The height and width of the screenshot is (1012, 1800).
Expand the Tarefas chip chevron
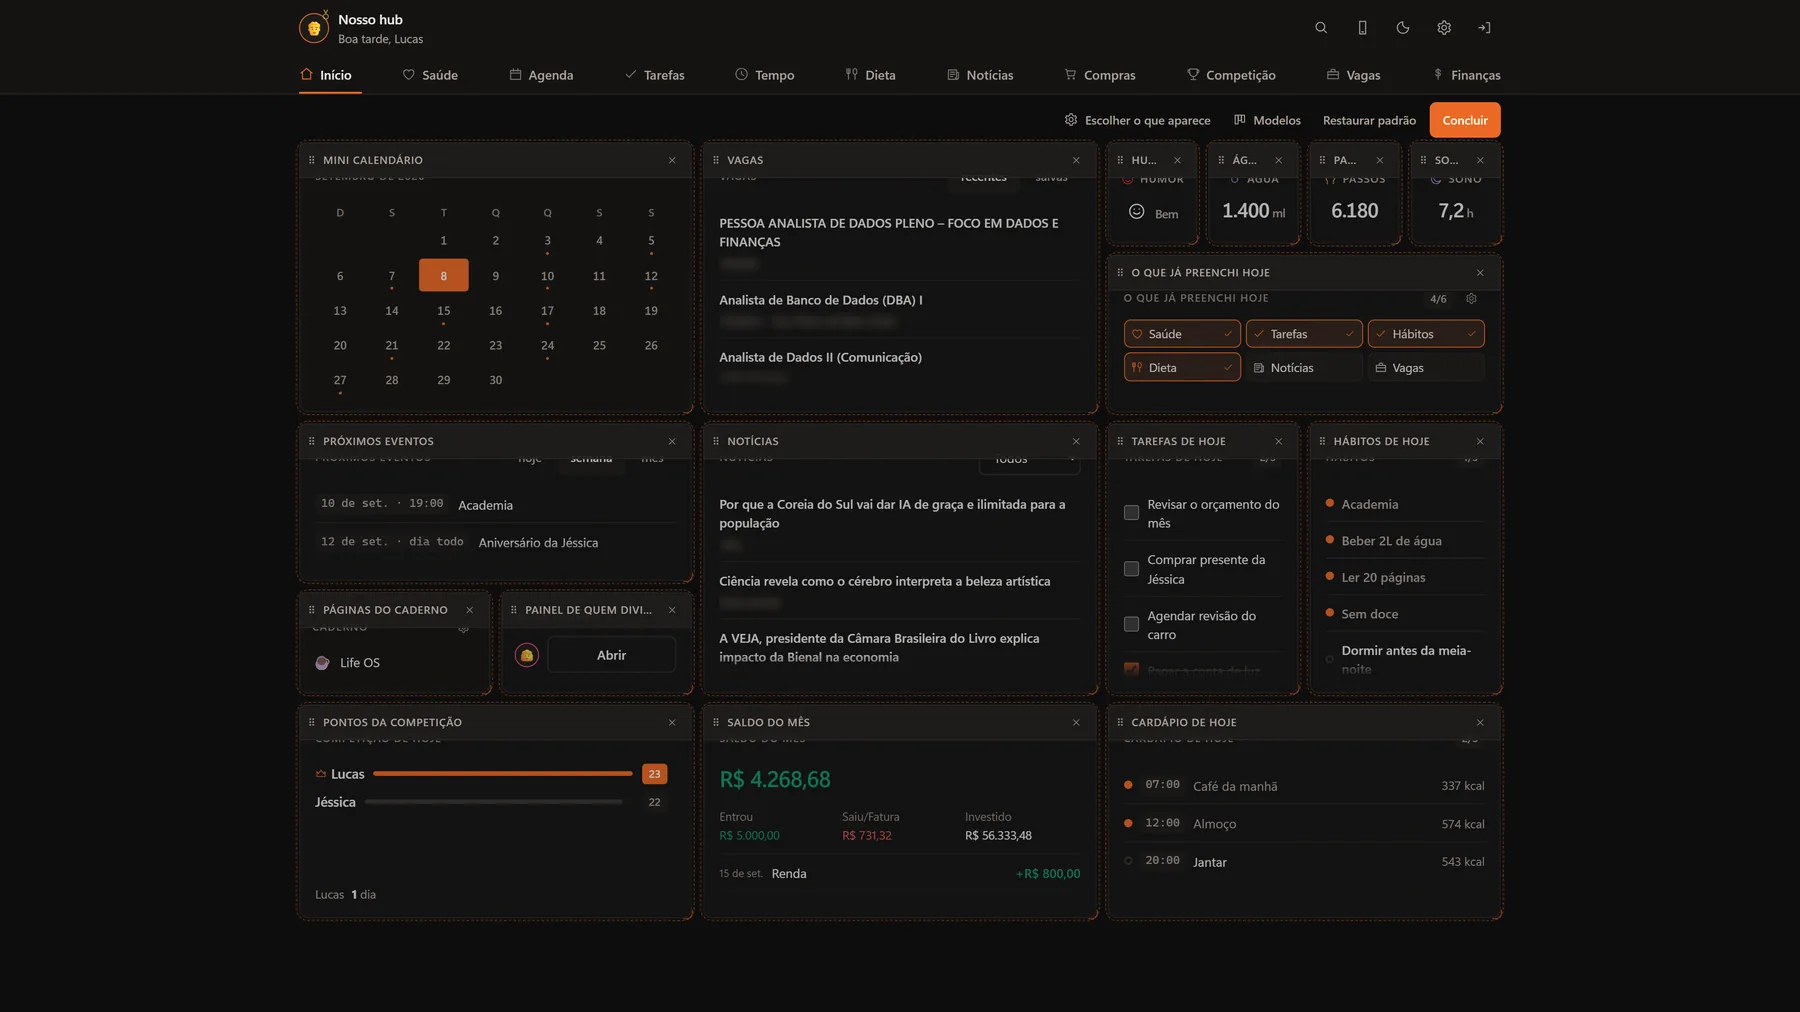[x=1349, y=334]
